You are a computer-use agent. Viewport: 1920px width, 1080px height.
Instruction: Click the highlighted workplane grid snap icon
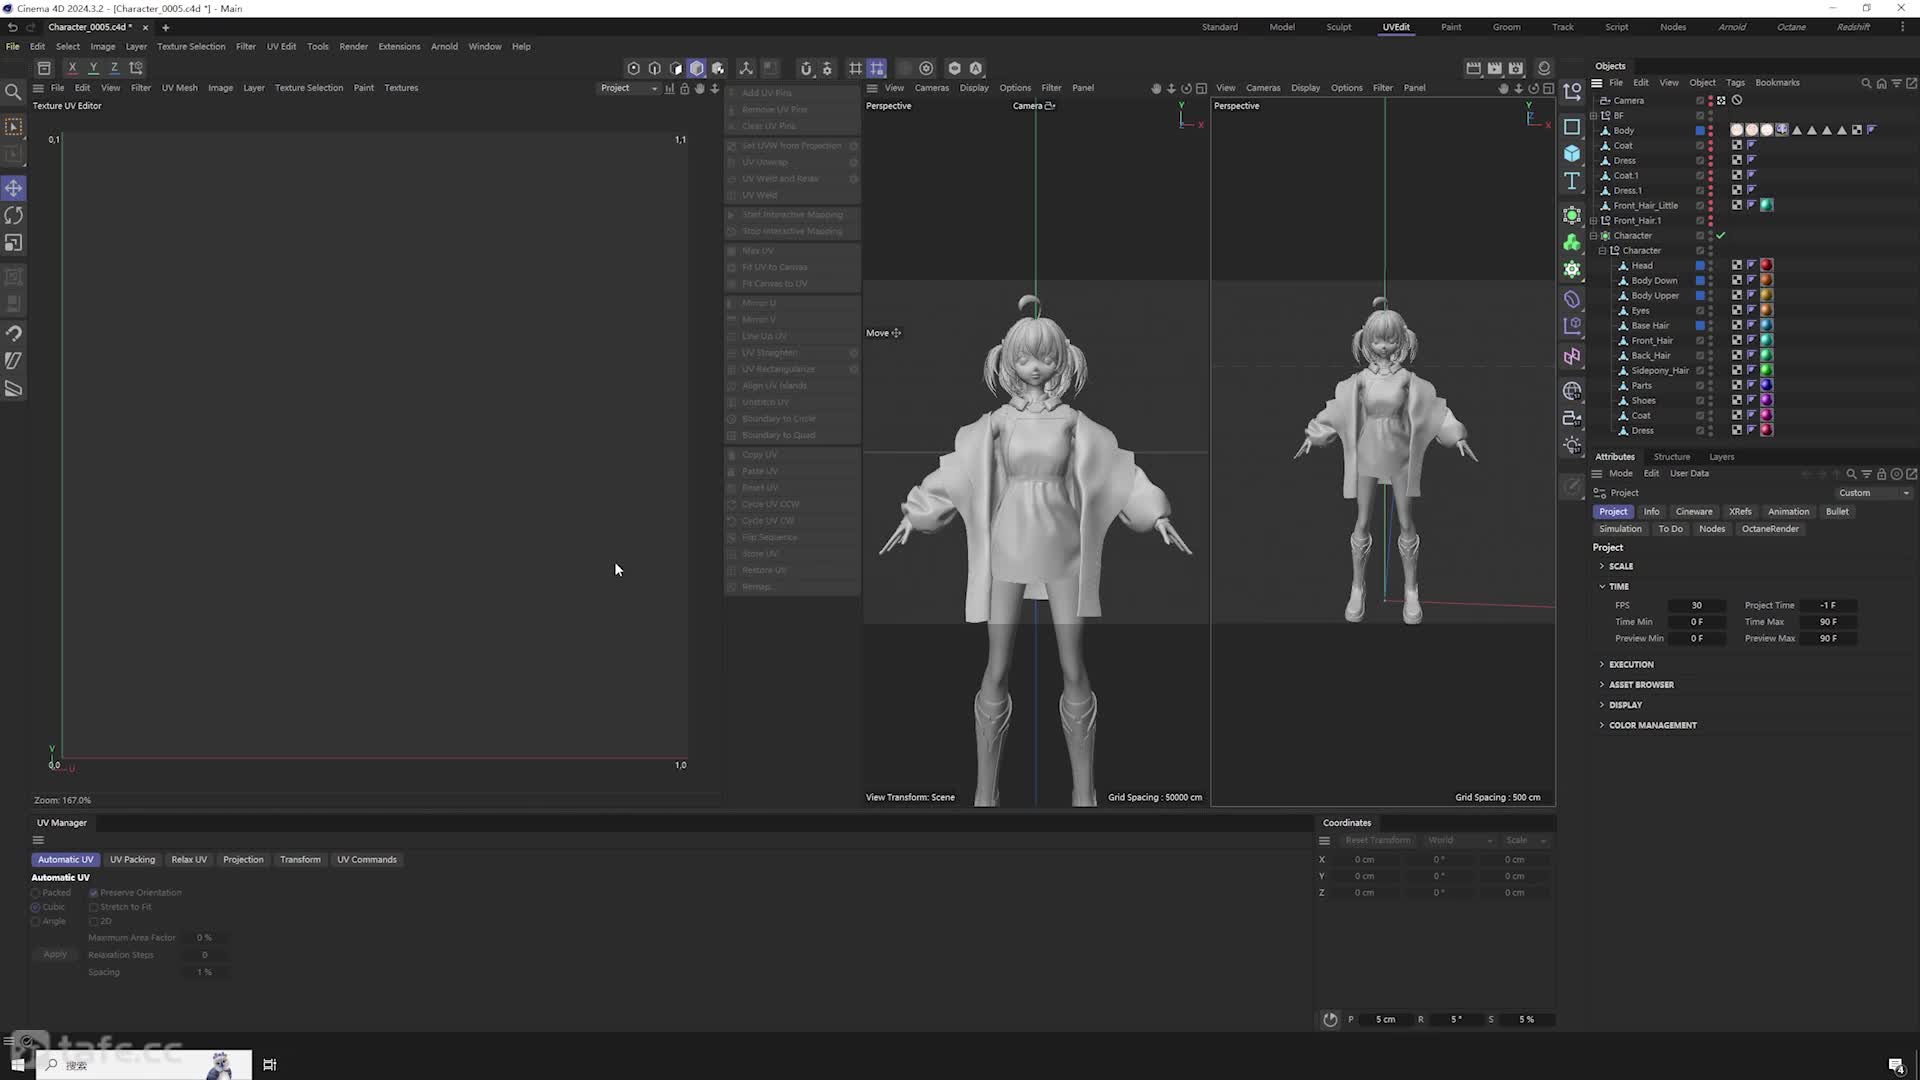pyautogui.click(x=877, y=68)
